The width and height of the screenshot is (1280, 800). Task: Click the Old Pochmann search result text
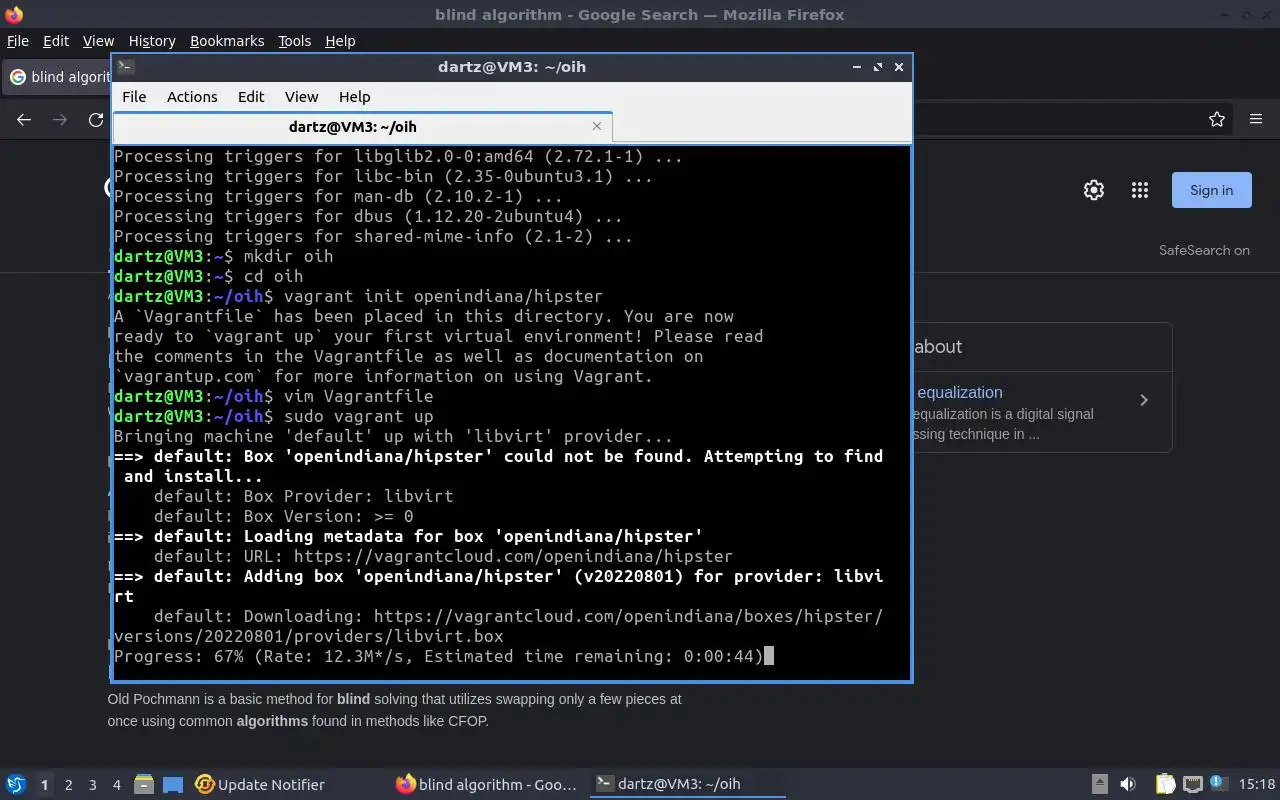click(395, 710)
